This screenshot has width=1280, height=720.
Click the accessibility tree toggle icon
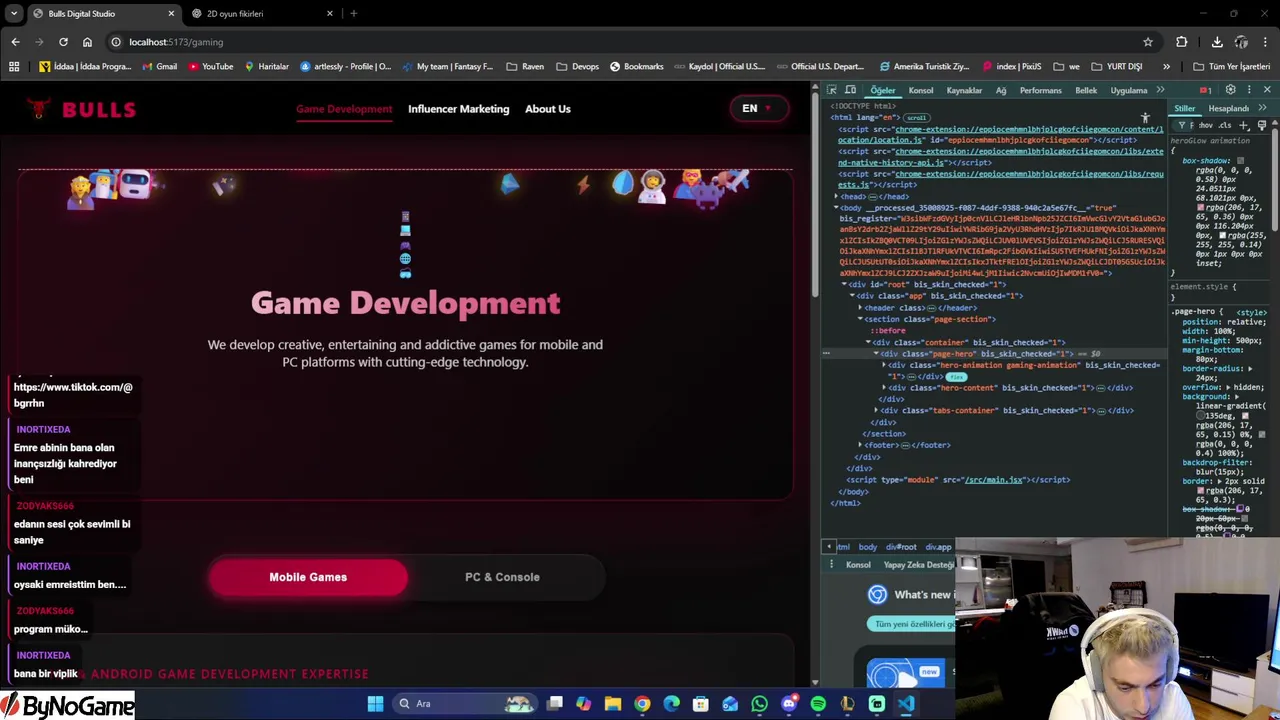point(1145,118)
